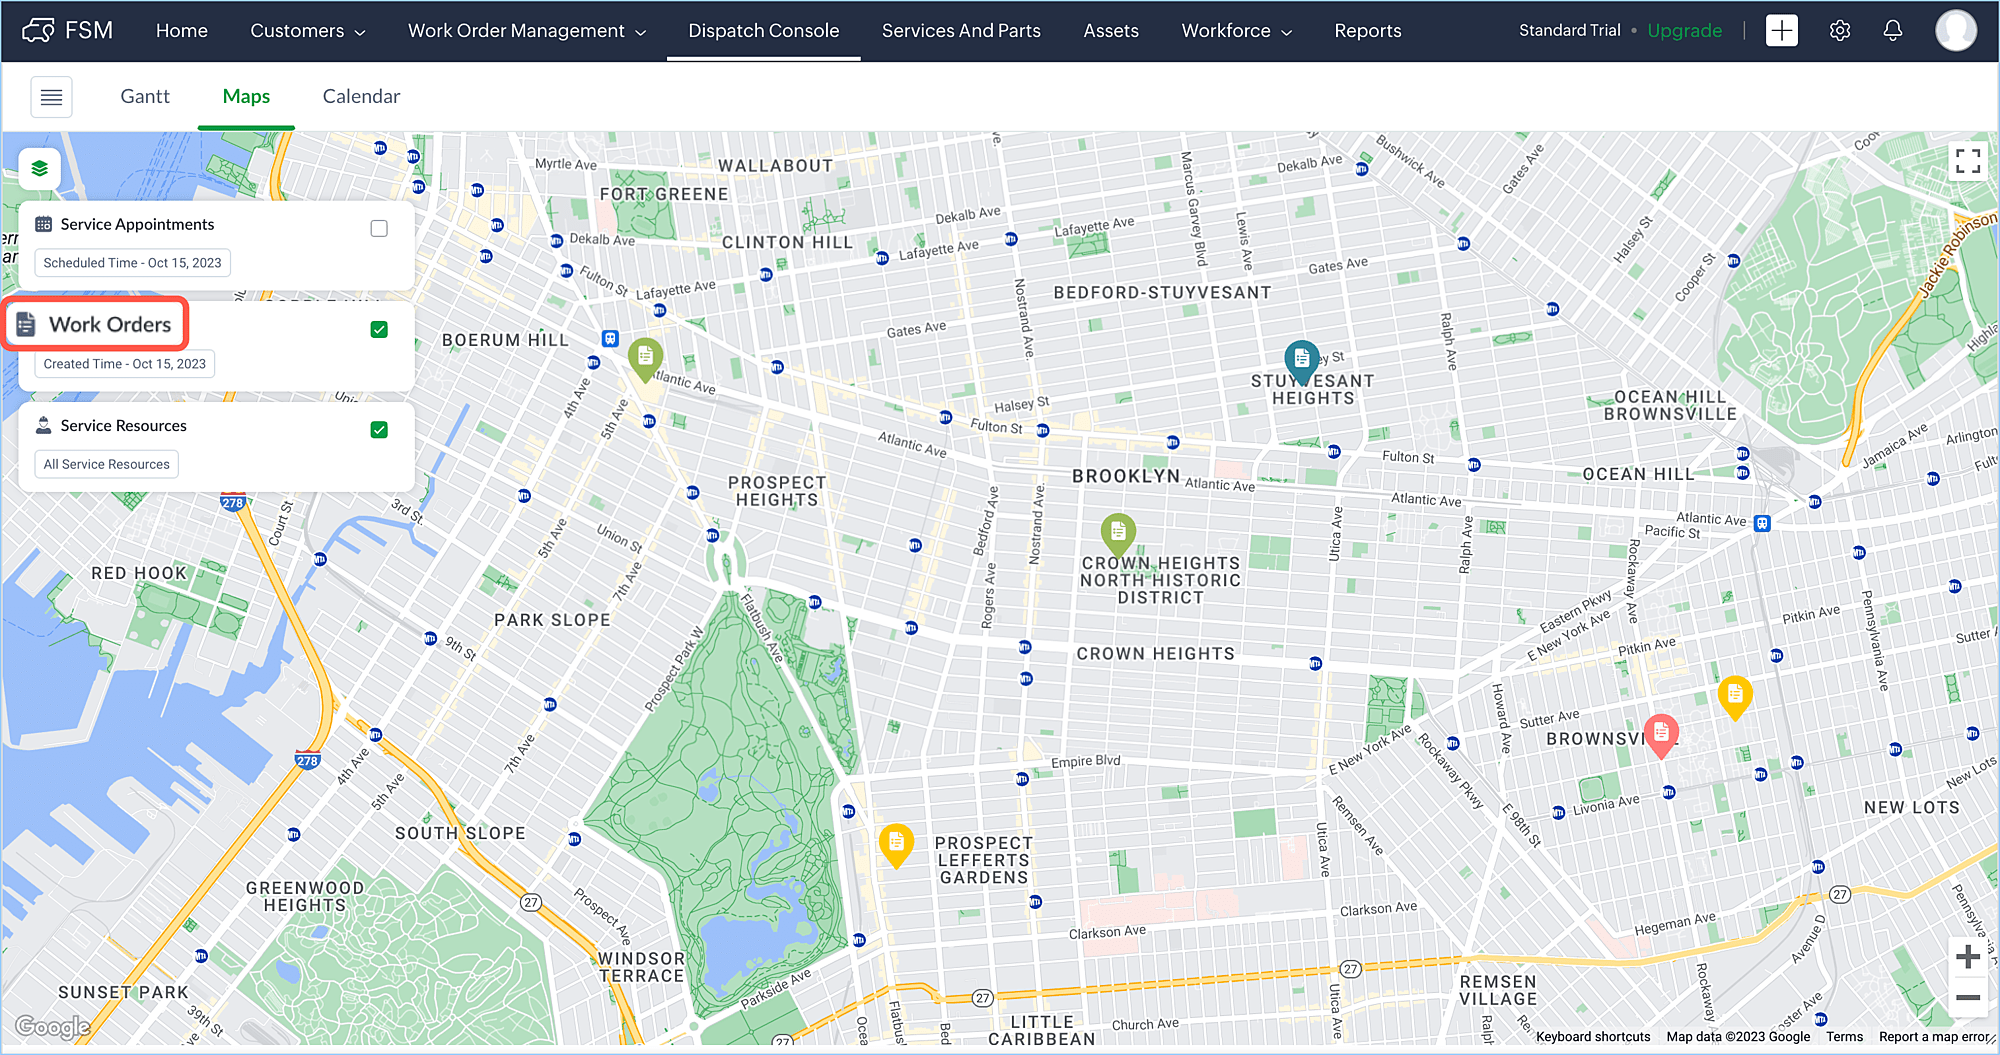Switch to the Calendar tab
Screen dimensions: 2000x1055
(x=361, y=96)
